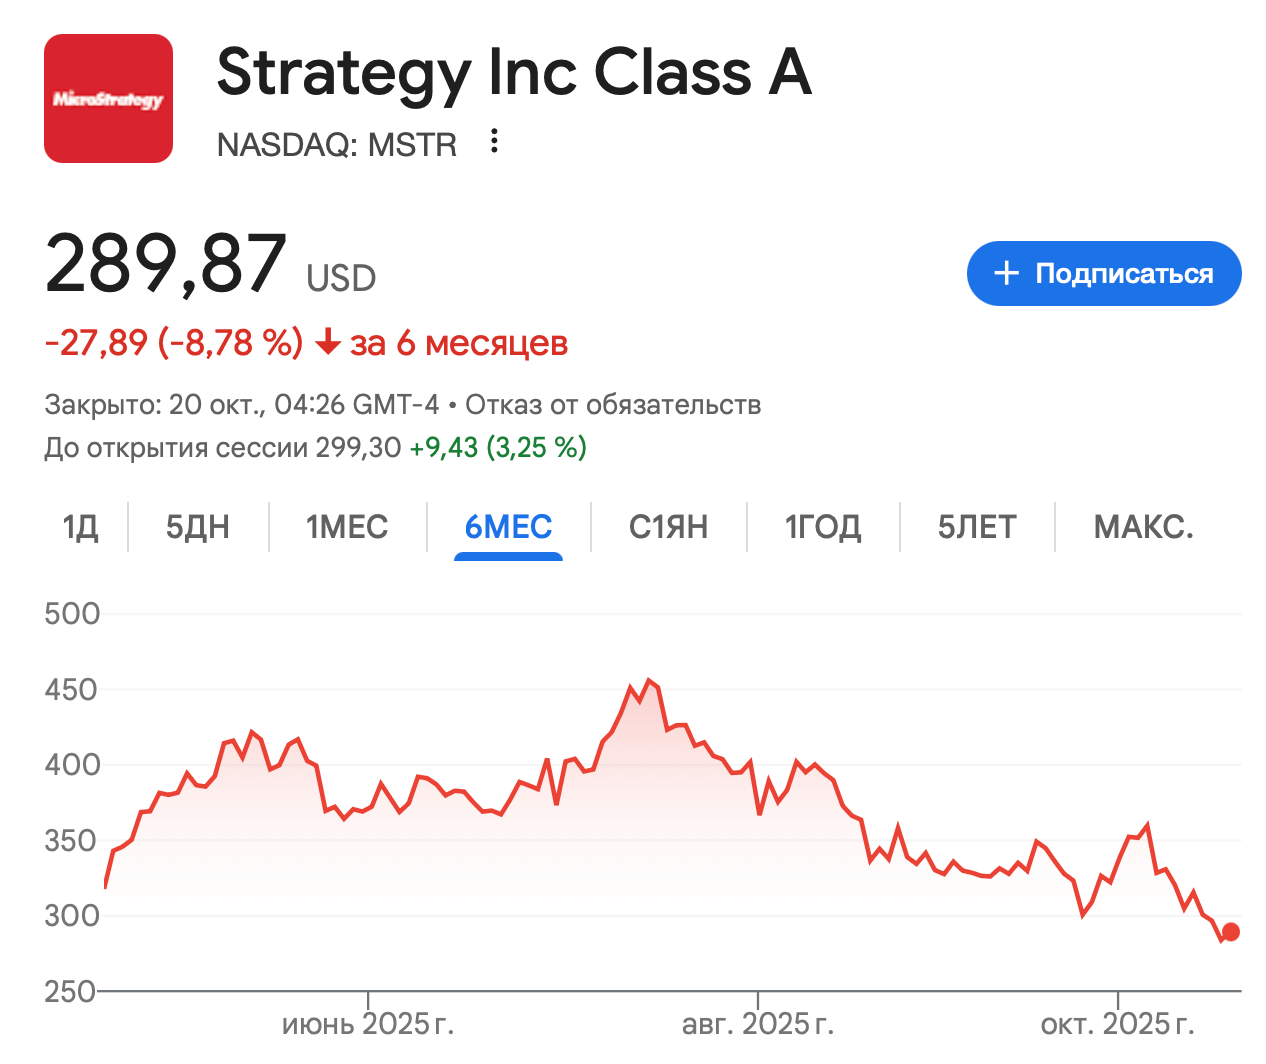The height and width of the screenshot is (1064, 1266).
Task: Select the МАКС. range tab
Action: (x=1143, y=527)
